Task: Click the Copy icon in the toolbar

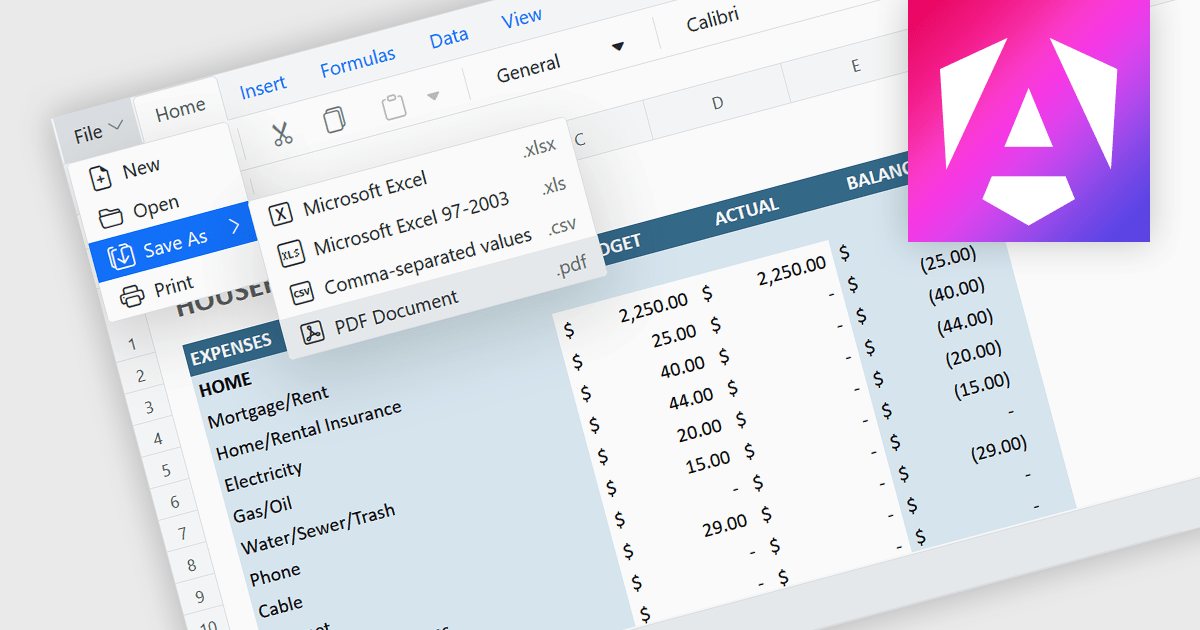Action: point(335,117)
